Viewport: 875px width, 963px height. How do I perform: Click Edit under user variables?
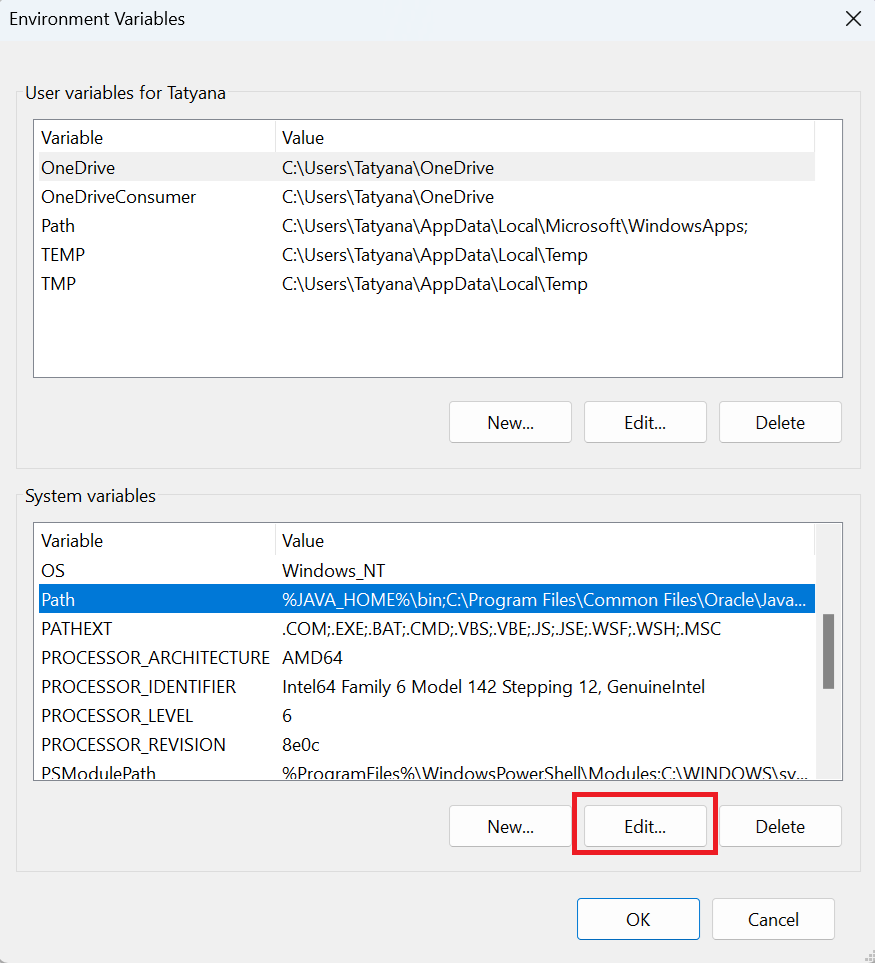[645, 422]
